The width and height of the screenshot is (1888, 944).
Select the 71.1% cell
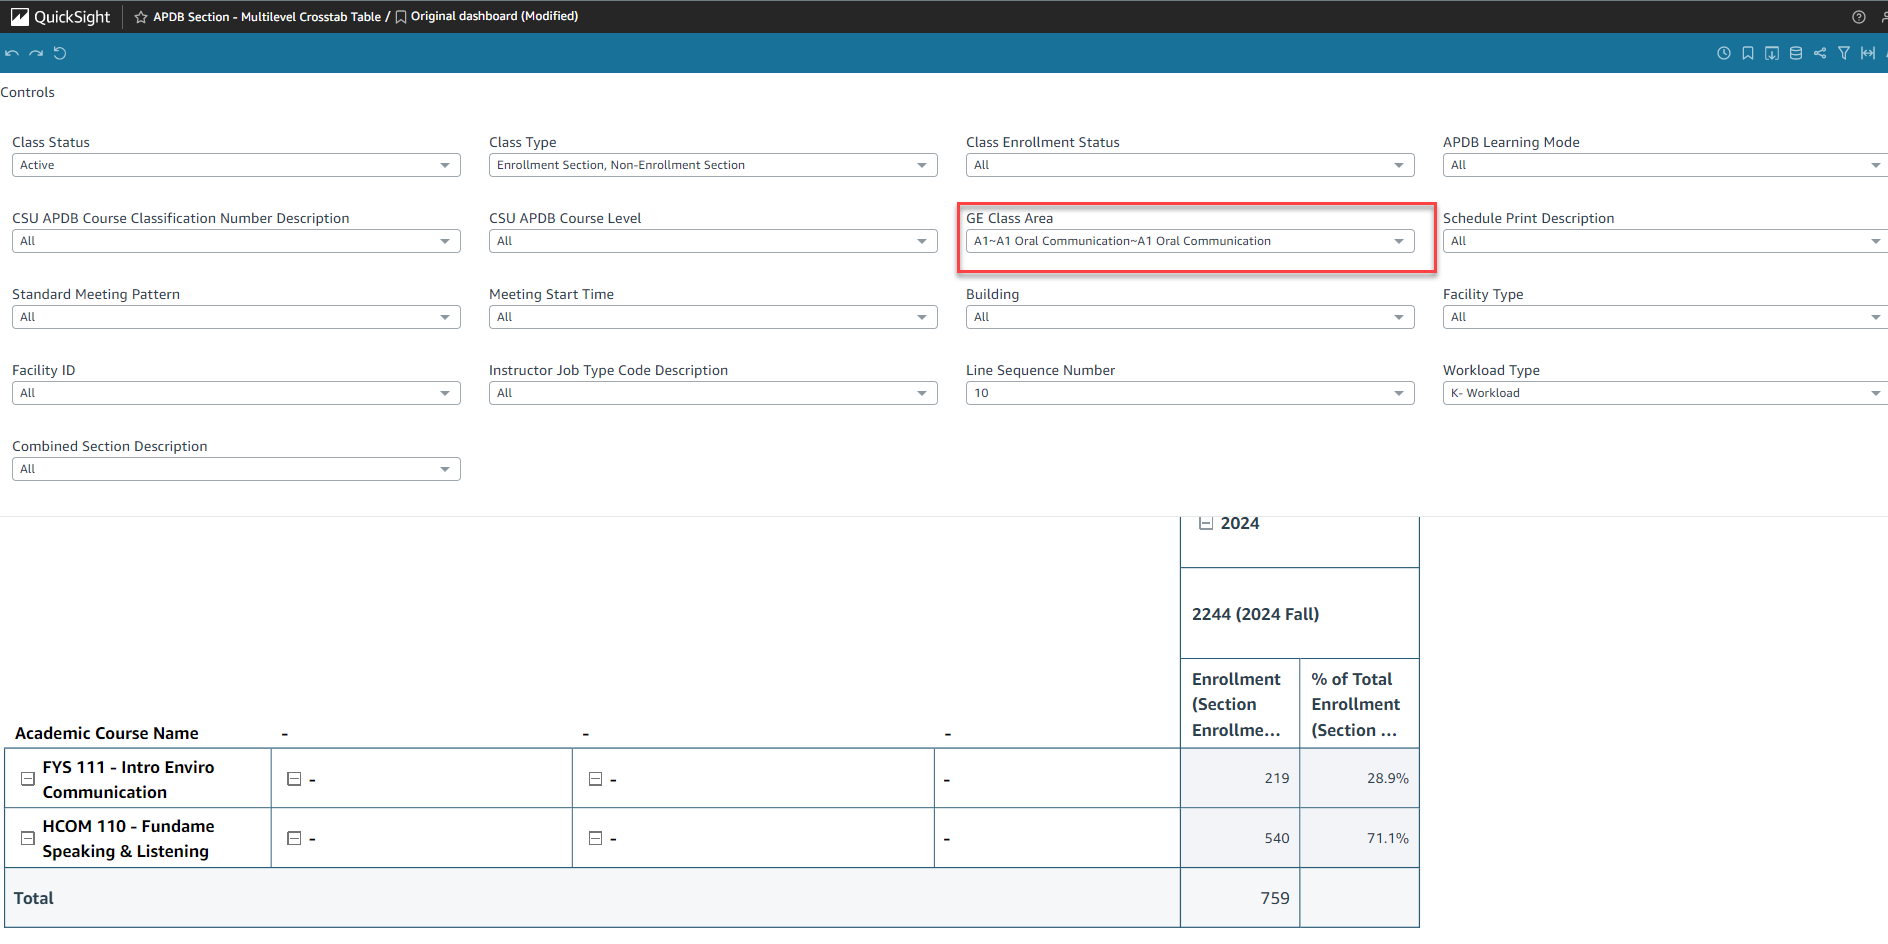1360,838
